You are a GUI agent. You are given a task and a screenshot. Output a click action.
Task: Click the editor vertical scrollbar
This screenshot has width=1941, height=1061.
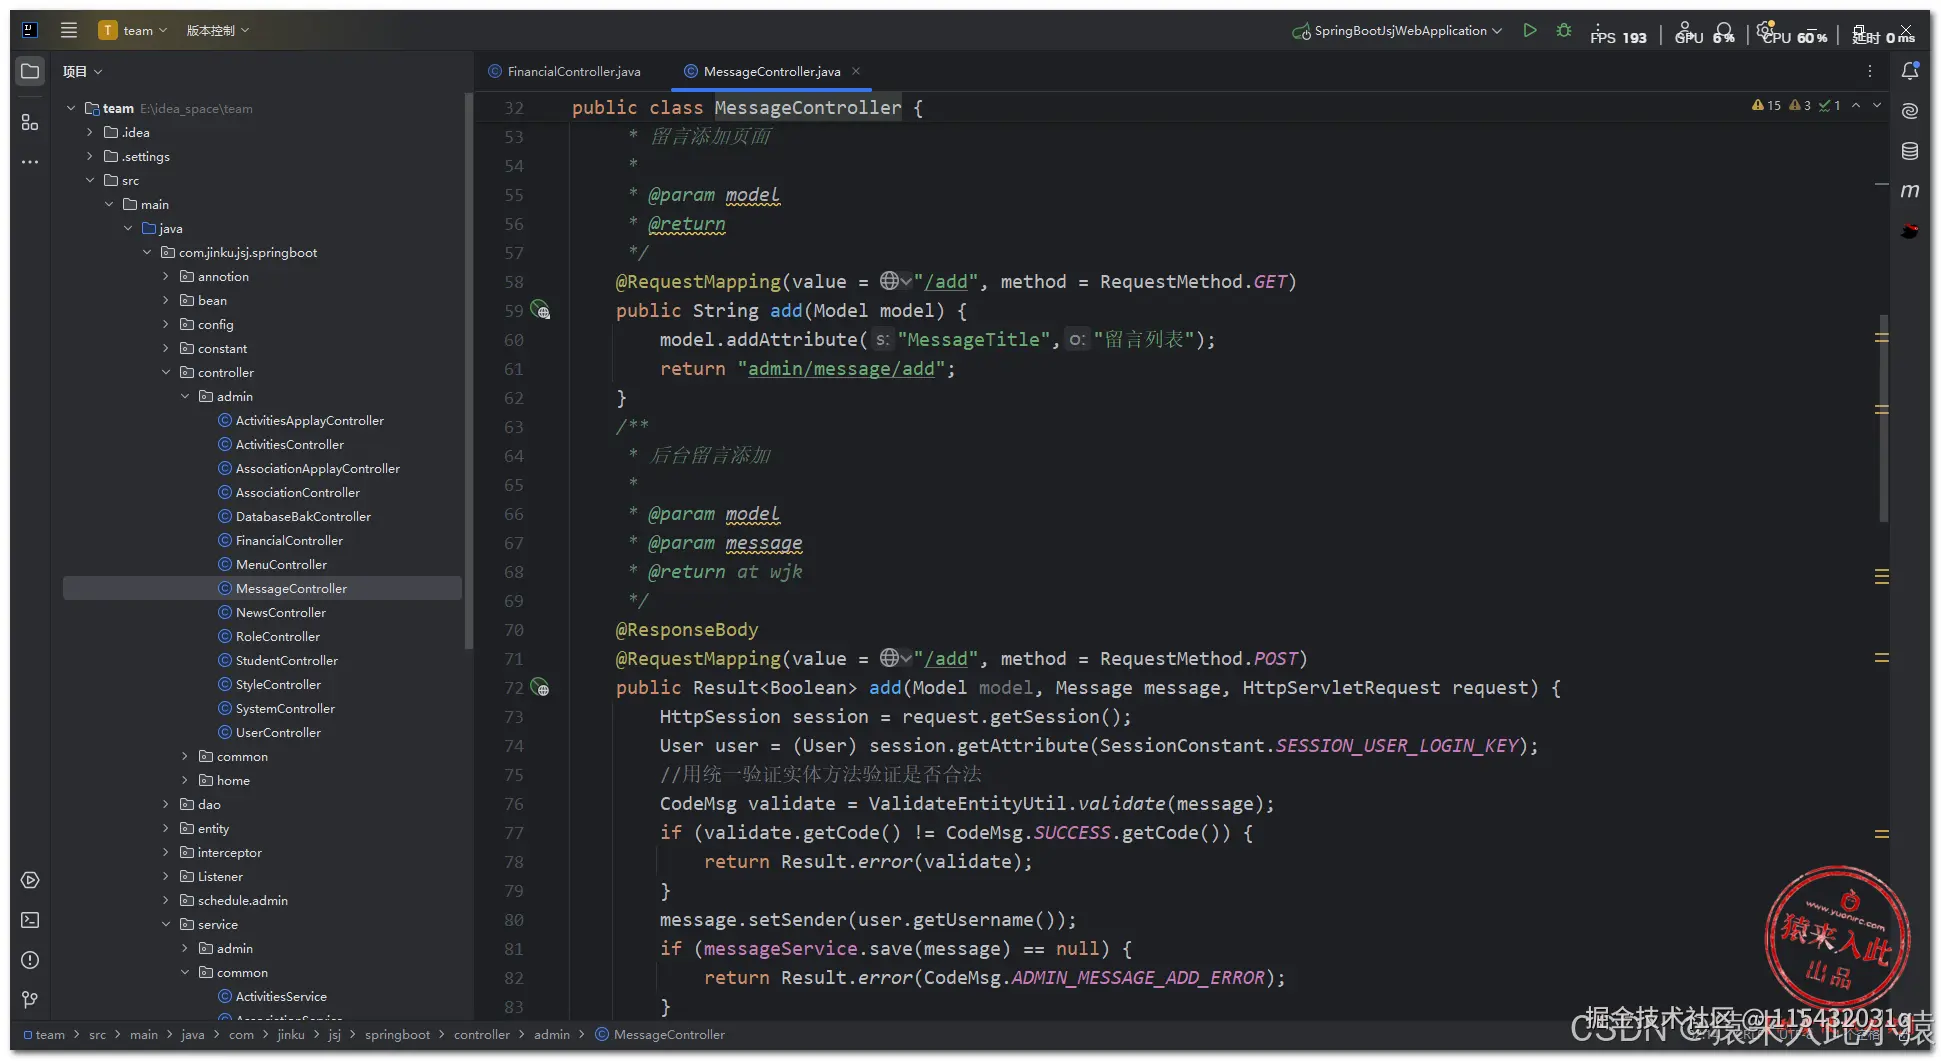[x=1883, y=418]
